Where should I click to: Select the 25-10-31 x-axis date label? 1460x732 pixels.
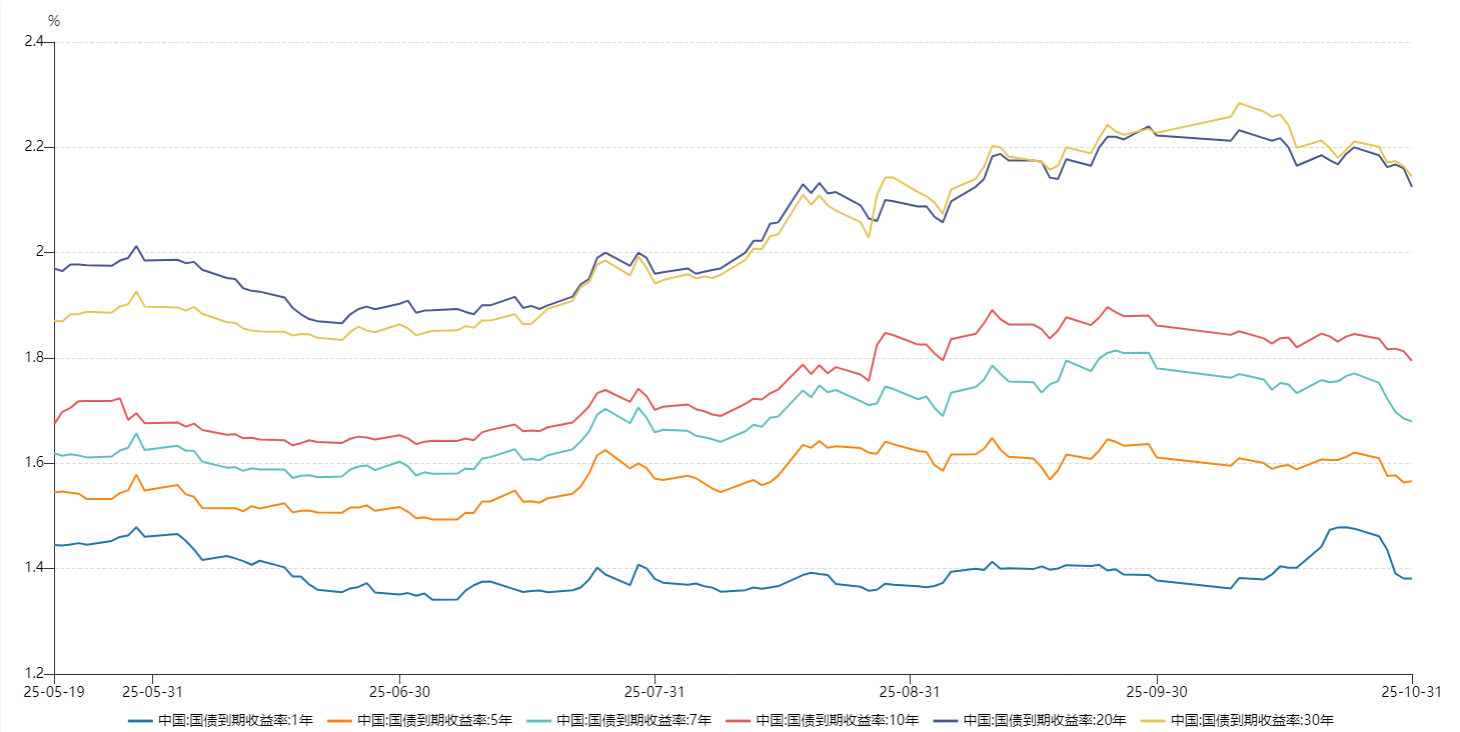click(1410, 691)
